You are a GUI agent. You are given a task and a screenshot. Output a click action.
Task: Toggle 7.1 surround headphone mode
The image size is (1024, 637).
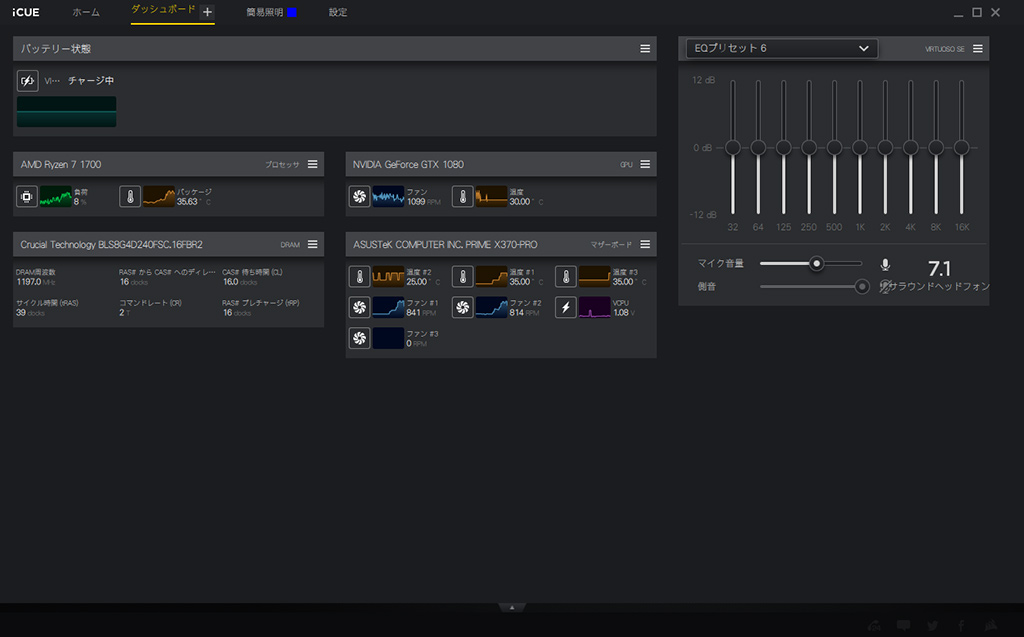click(939, 269)
